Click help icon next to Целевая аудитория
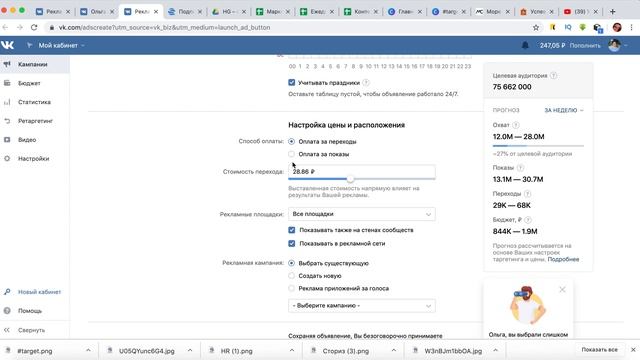640x360 pixels. pos(553,76)
